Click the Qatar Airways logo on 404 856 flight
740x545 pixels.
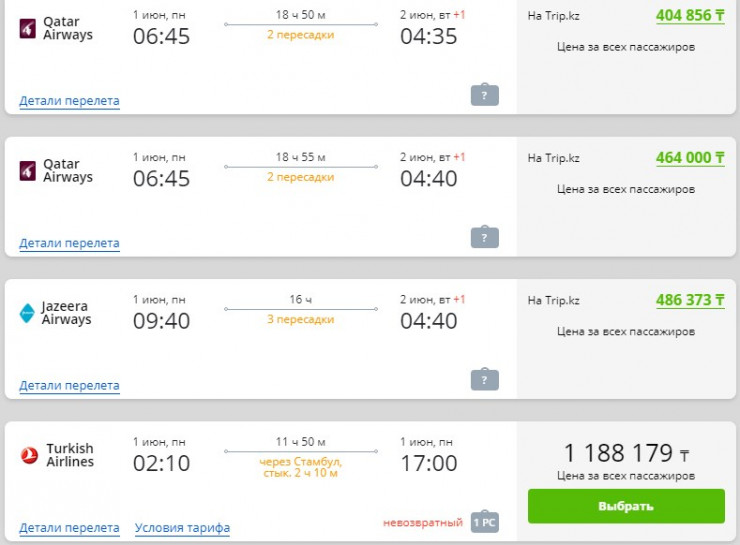[x=27, y=28]
